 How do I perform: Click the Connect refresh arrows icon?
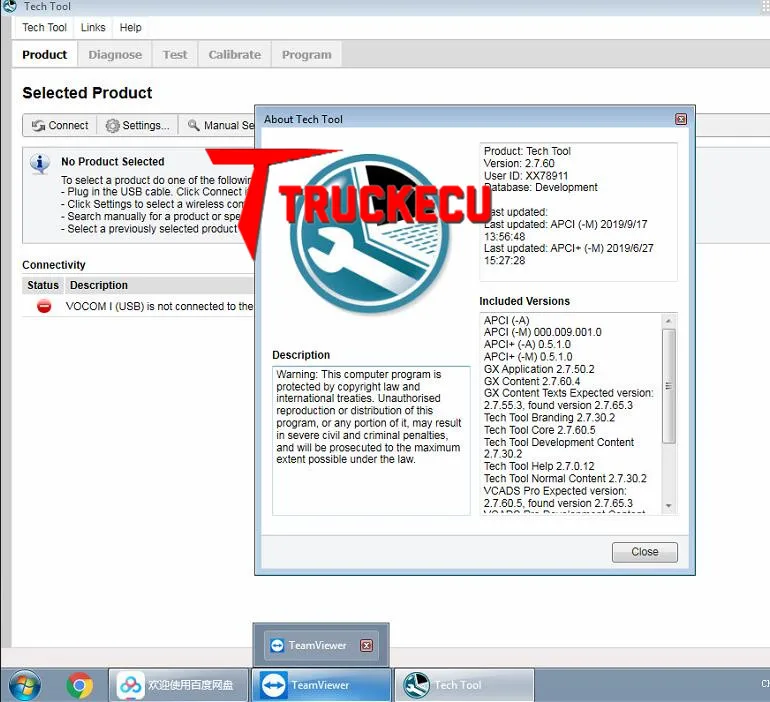coord(38,126)
